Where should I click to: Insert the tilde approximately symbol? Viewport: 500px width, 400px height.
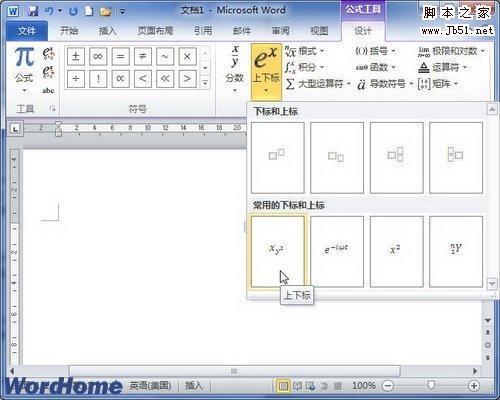pyautogui.click(x=165, y=56)
